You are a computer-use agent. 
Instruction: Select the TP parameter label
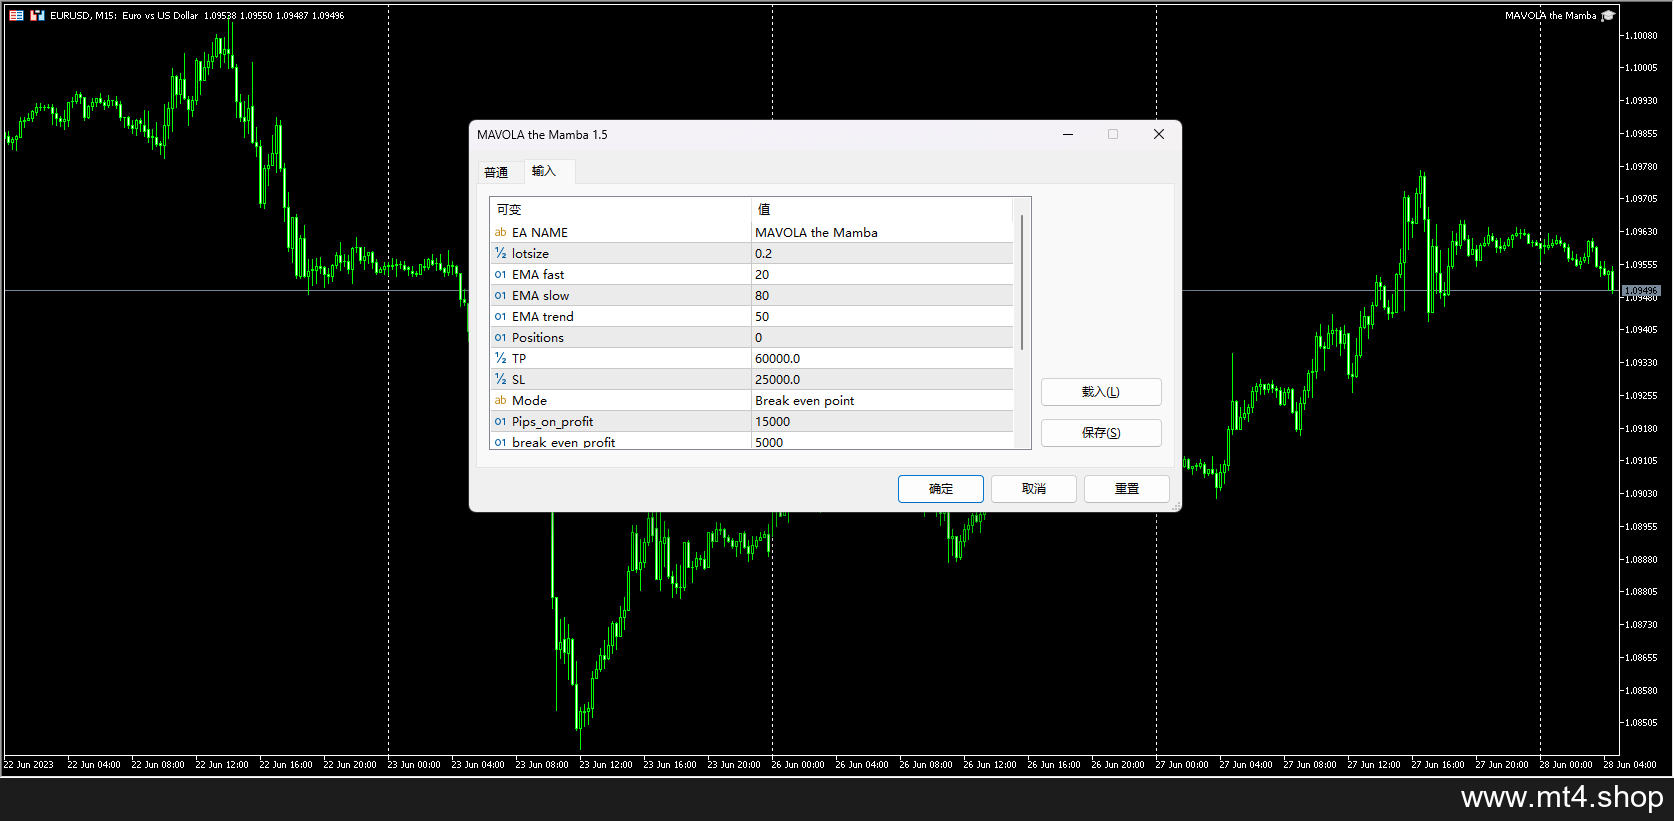519,359
